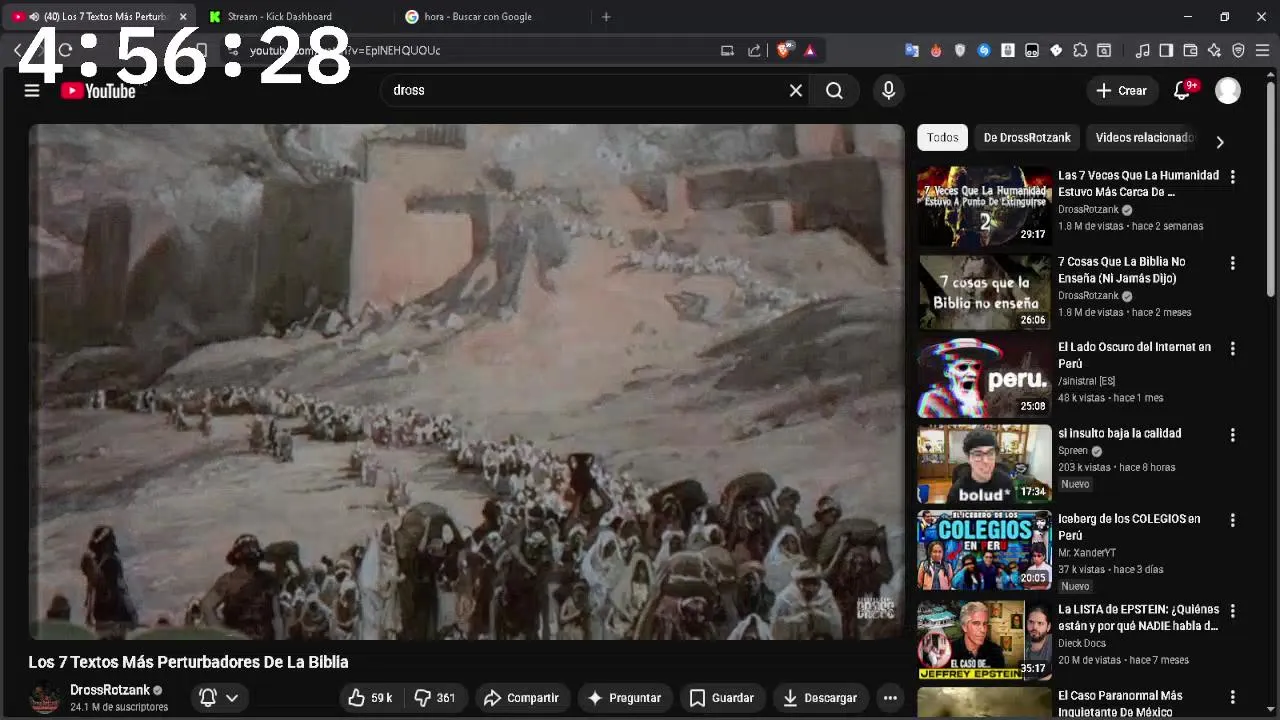Screen dimensions: 1280x720
Task: Toggle the browser sidebar panel icon
Action: pyautogui.click(x=1166, y=50)
